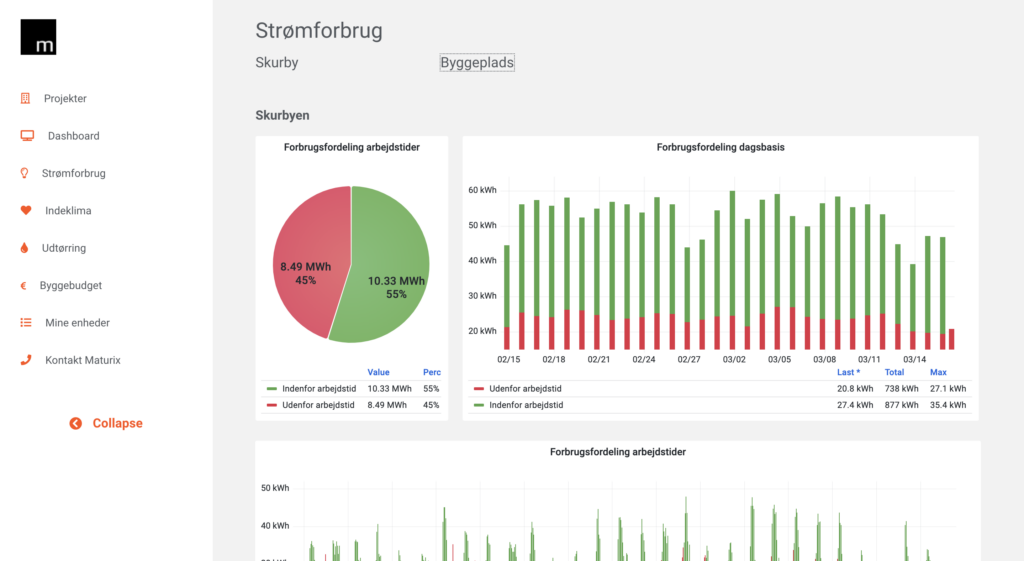The width and height of the screenshot is (1024, 561).
Task: Click the Mine enheder list icon
Action: [25, 323]
